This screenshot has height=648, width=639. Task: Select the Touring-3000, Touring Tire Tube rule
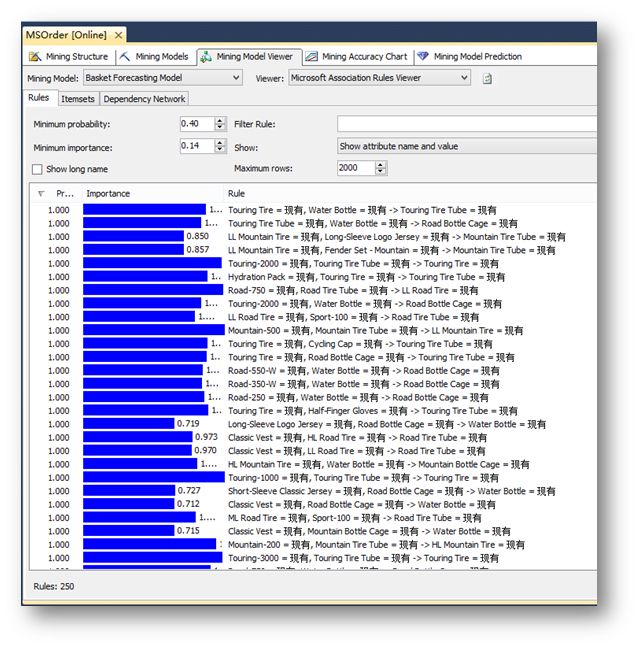363,558
